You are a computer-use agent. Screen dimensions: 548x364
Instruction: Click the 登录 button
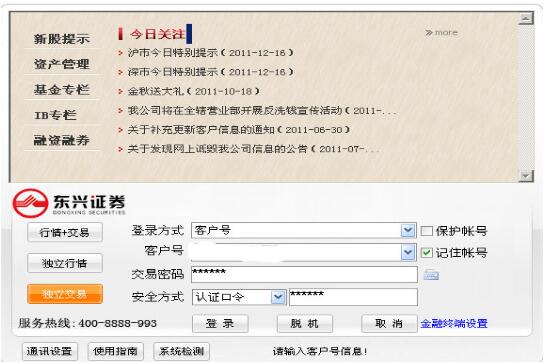[x=220, y=324]
